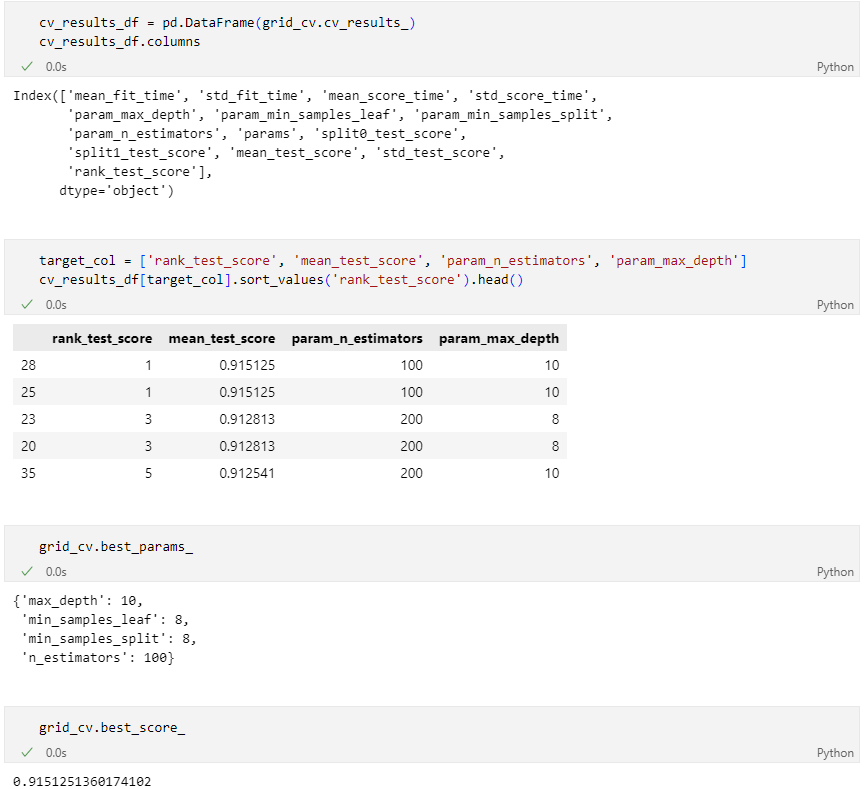864x789 pixels.
Task: Click mean_test_score value 0.915125 in row 25
Action: [247, 392]
